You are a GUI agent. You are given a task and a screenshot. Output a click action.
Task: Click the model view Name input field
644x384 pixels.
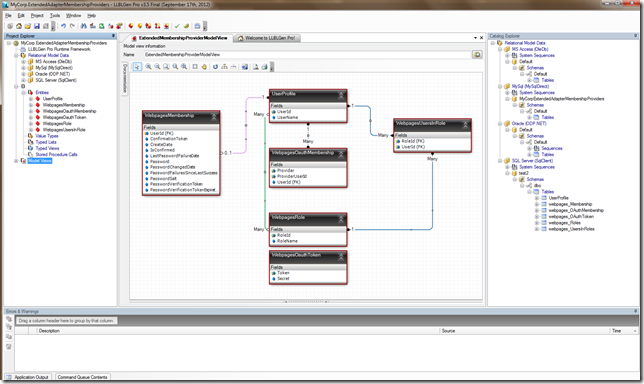tap(307, 55)
